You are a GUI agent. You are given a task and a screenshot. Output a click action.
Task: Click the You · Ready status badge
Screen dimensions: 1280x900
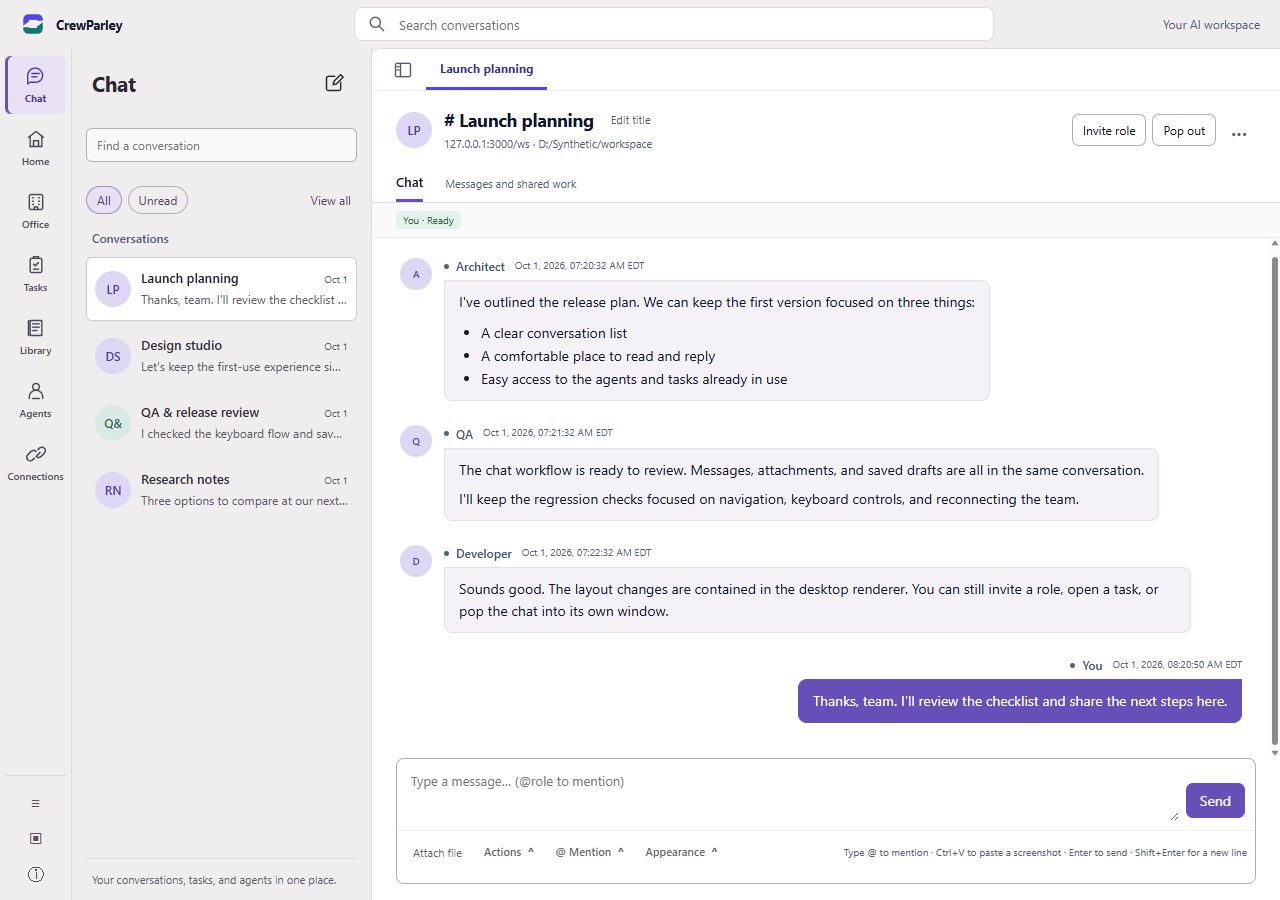click(428, 220)
